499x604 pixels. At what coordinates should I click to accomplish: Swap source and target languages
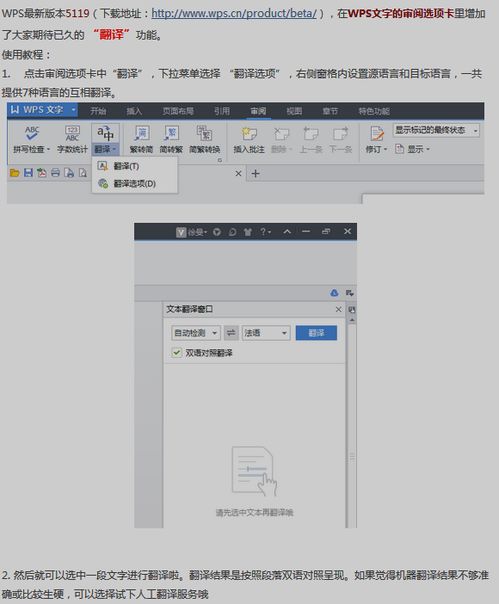click(x=231, y=333)
